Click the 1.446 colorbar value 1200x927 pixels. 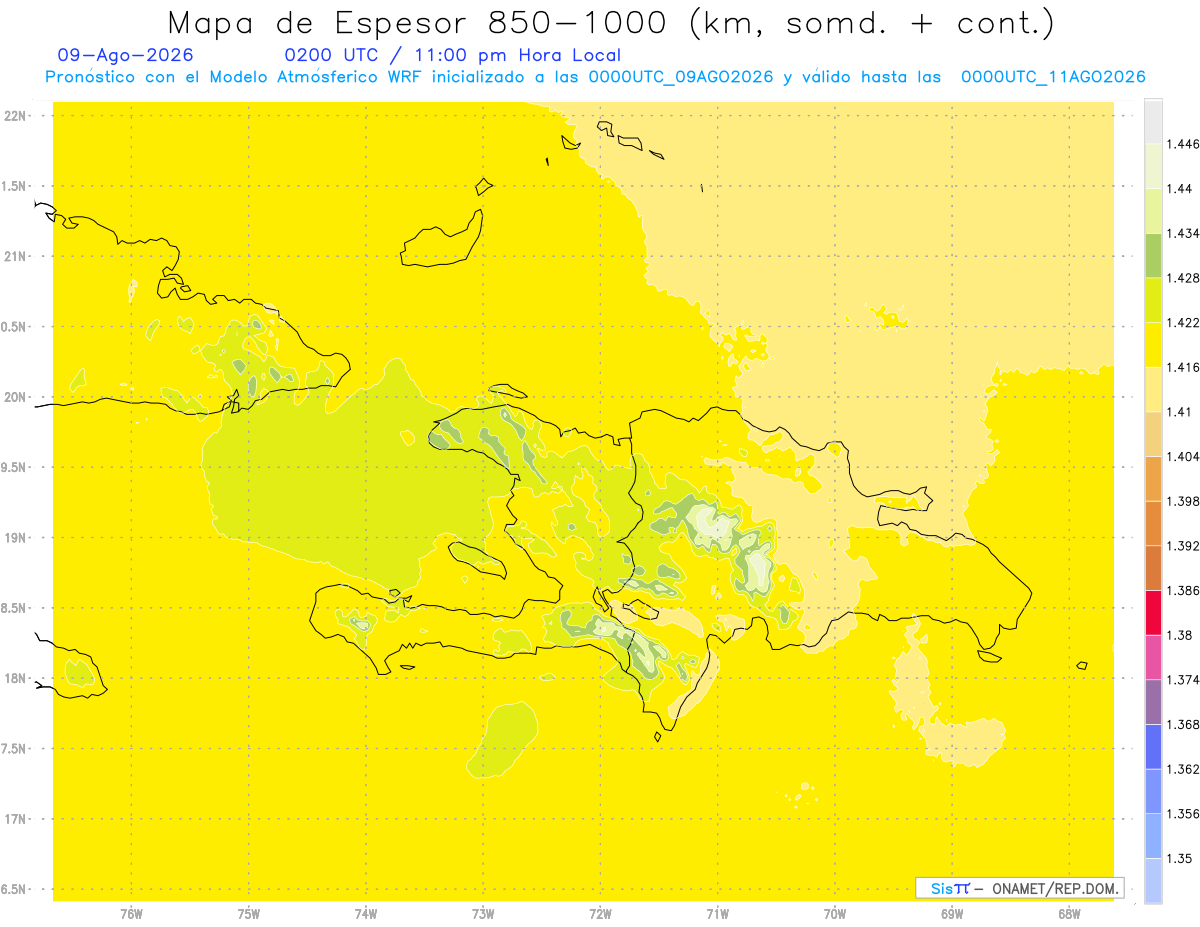pos(1182,144)
